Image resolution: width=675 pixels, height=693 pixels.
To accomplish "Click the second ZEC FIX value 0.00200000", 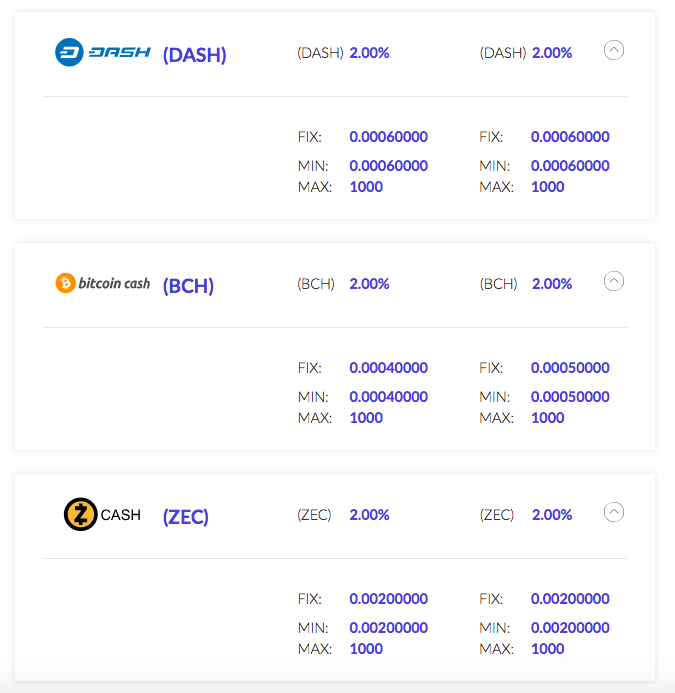I will point(570,599).
